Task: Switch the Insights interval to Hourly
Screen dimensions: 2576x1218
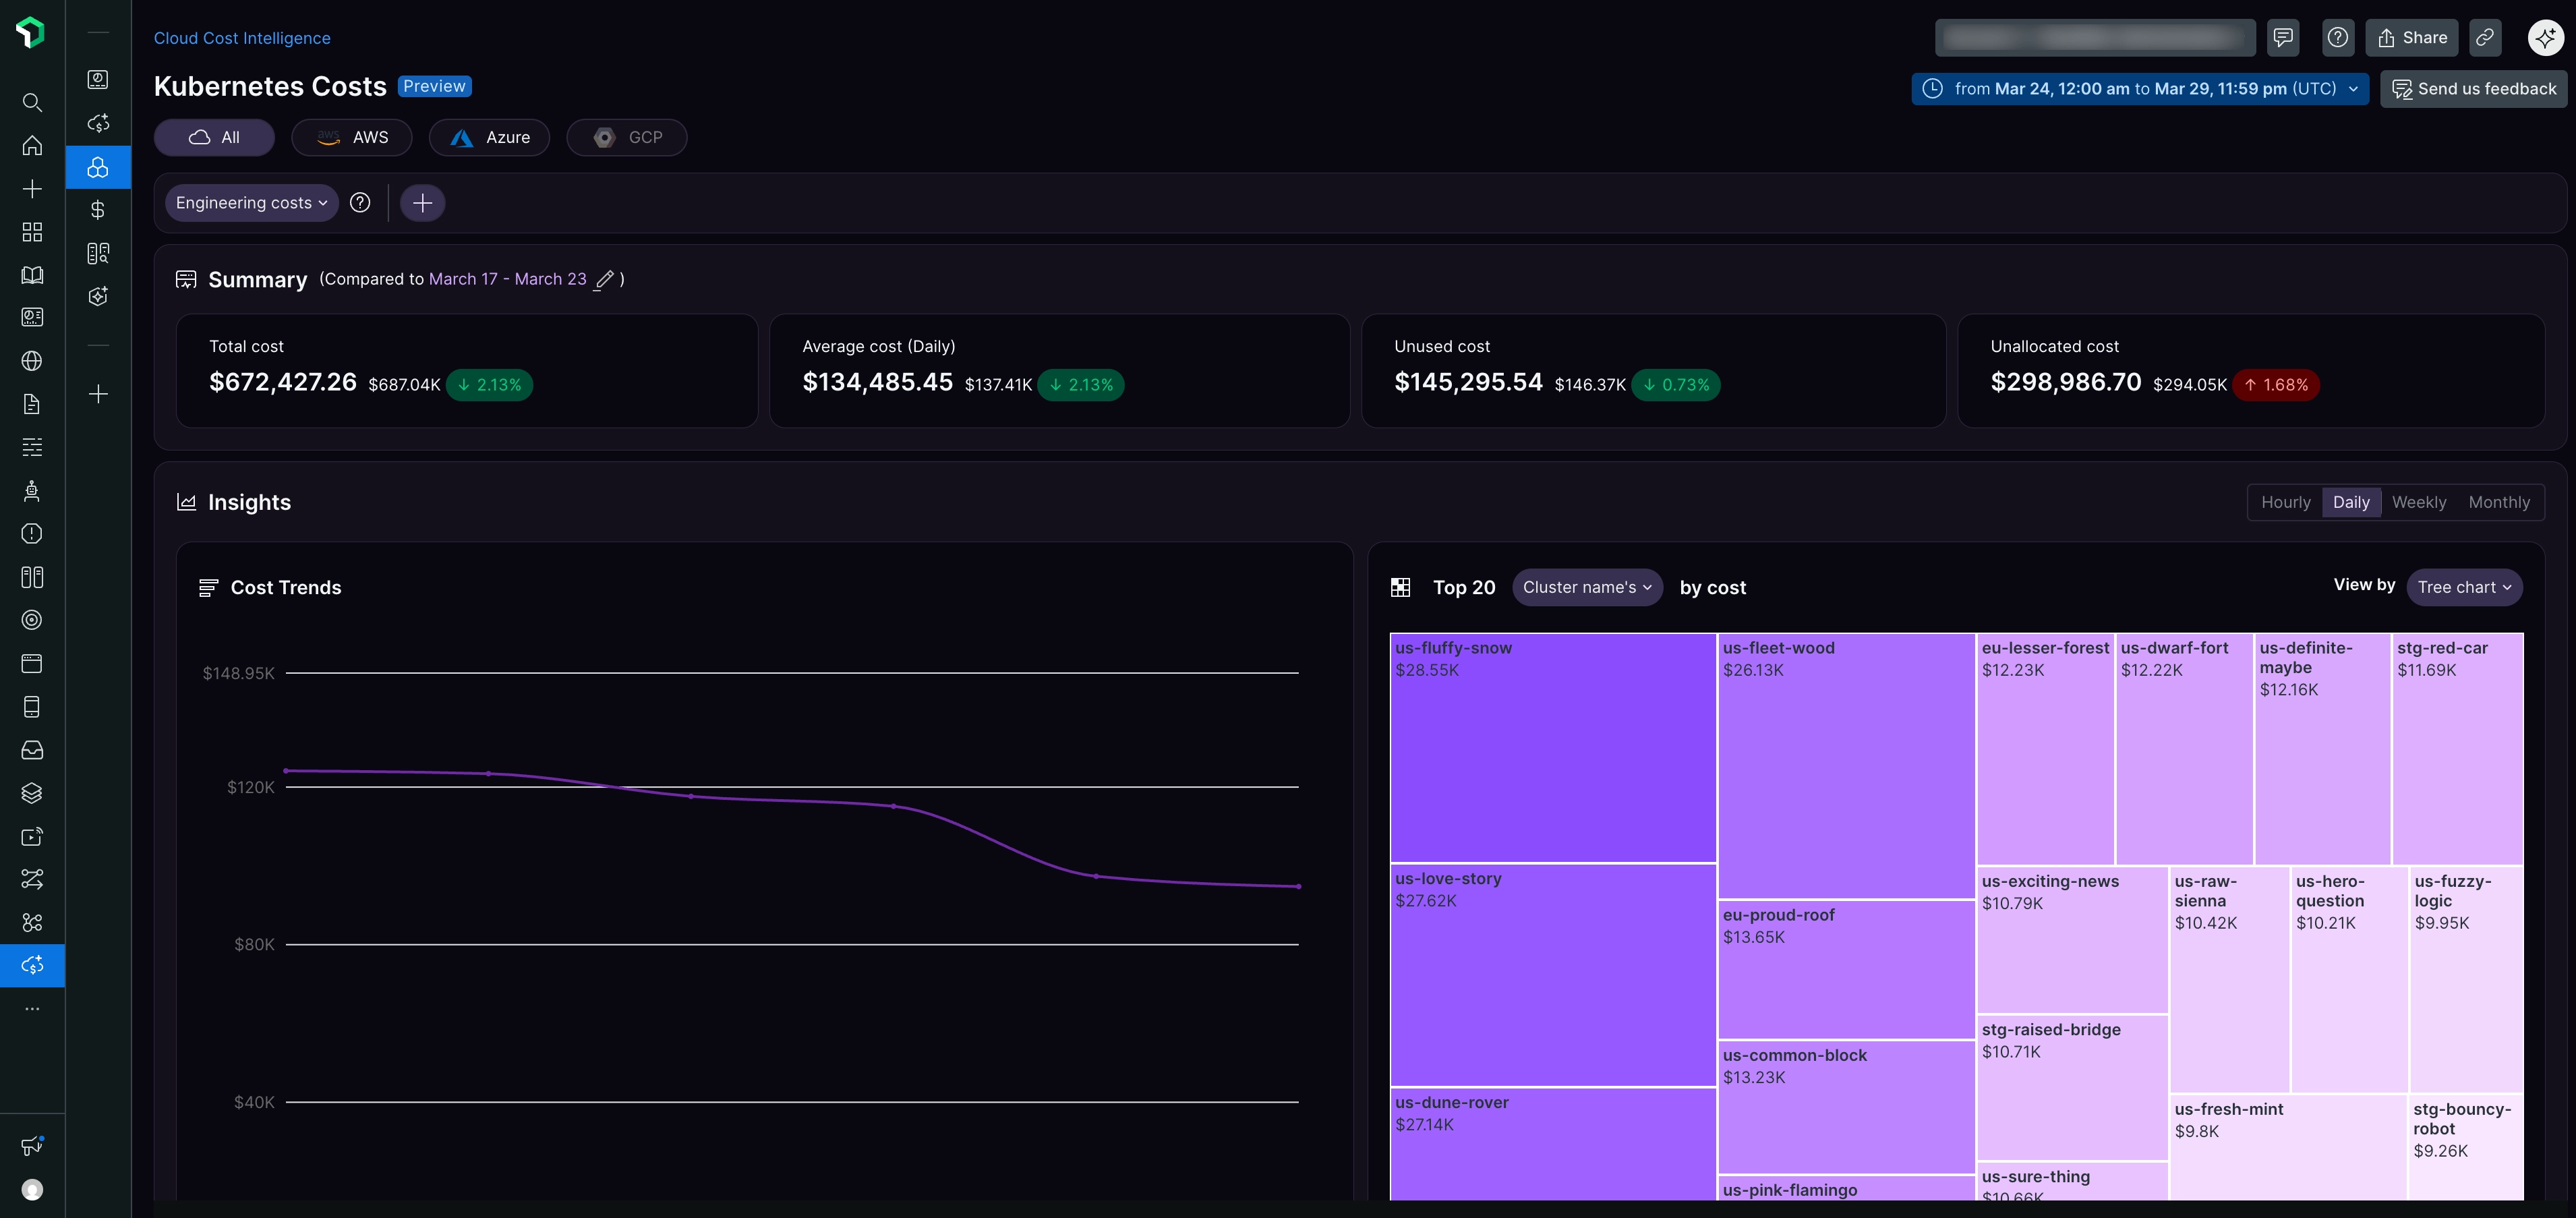Action: coord(2285,502)
